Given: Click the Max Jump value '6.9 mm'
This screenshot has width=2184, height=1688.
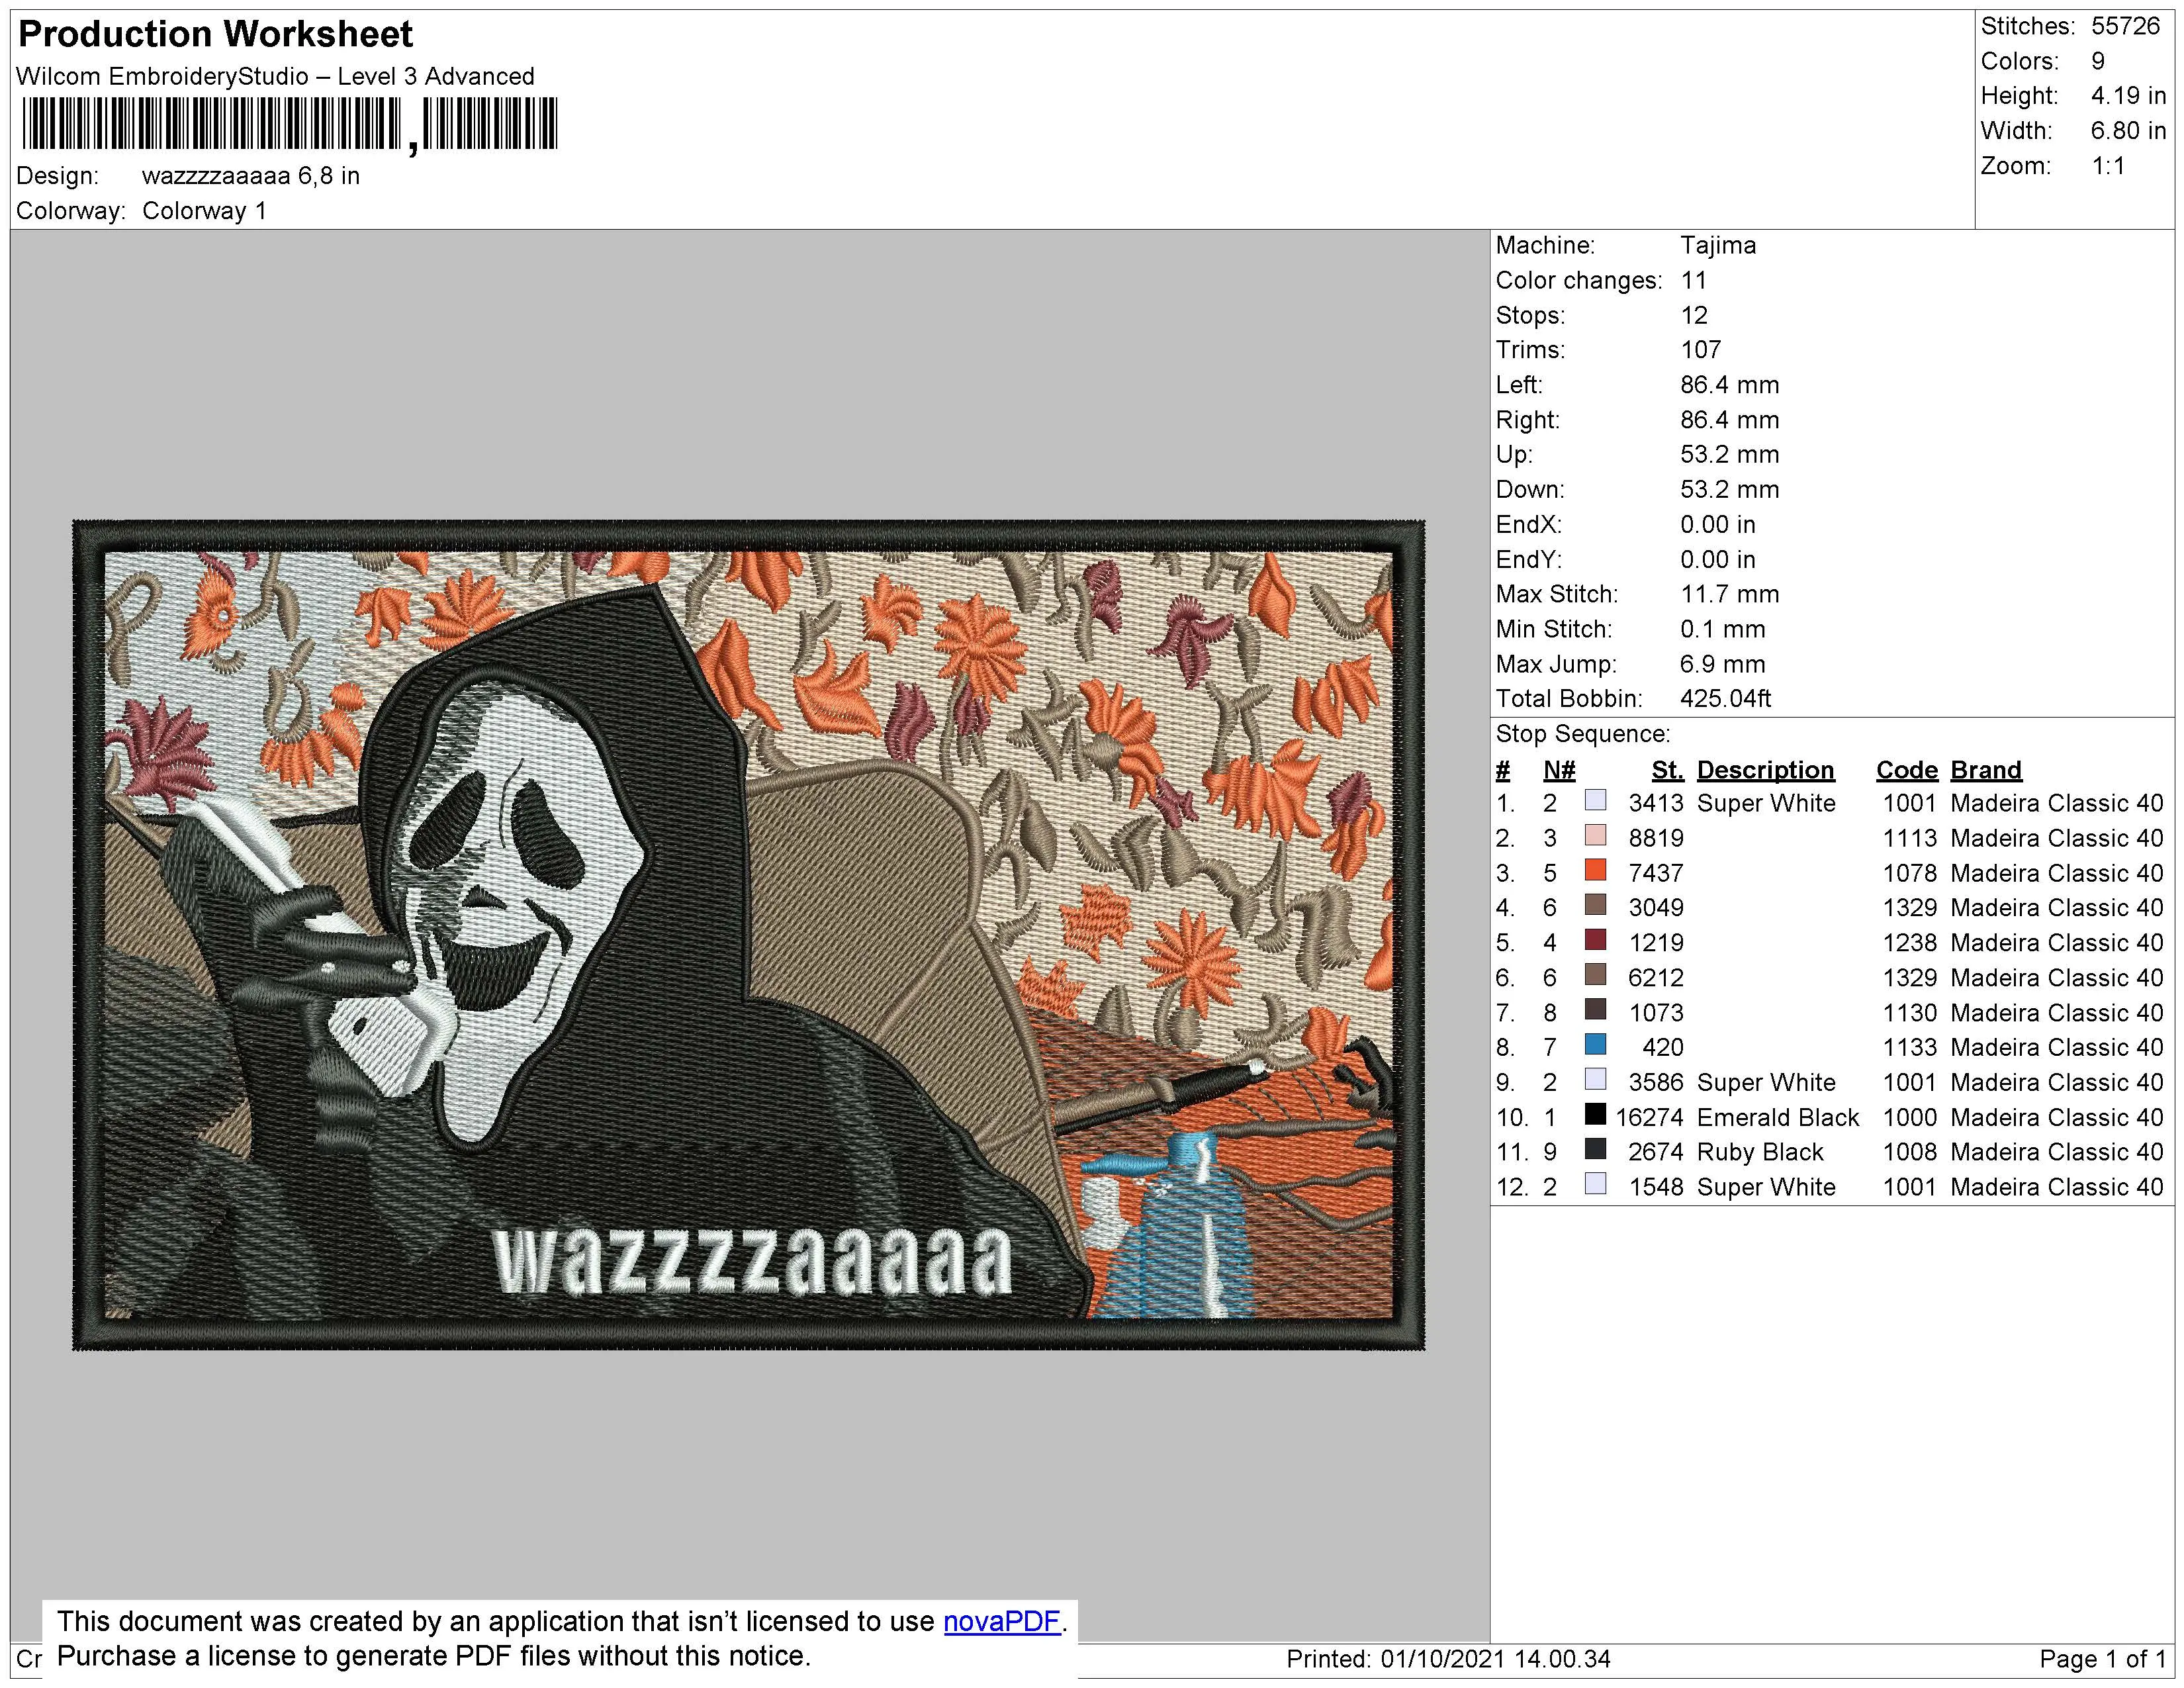Looking at the screenshot, I should tap(1722, 664).
